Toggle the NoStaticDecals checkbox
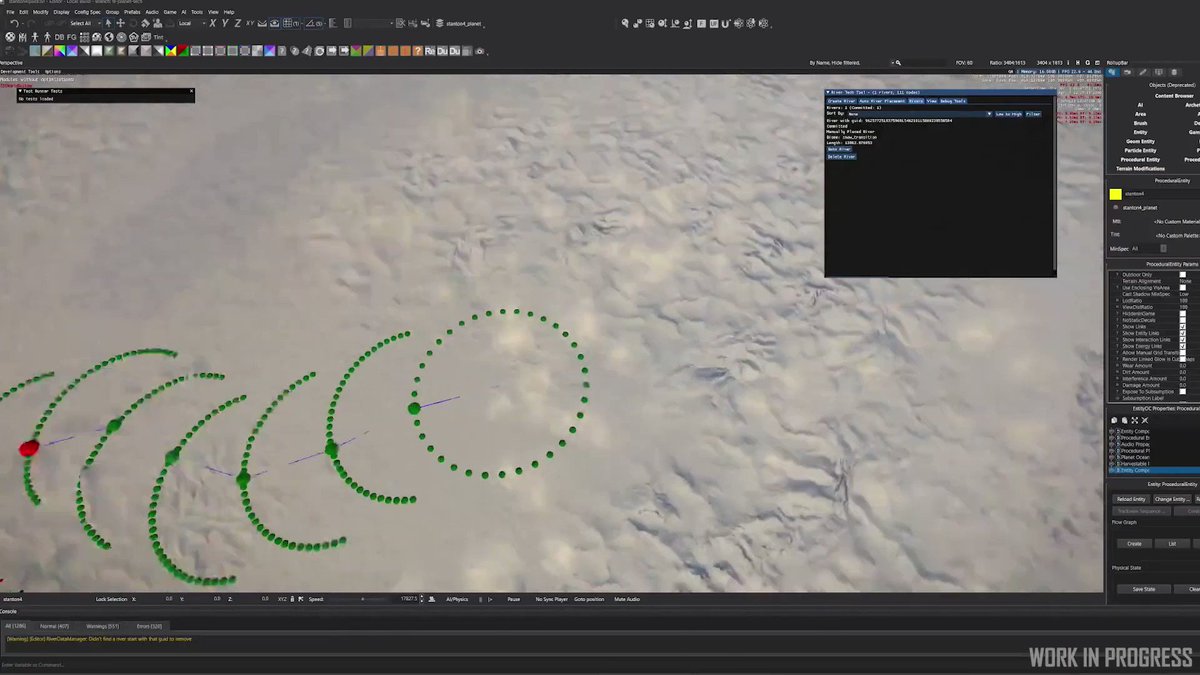 [x=1183, y=320]
